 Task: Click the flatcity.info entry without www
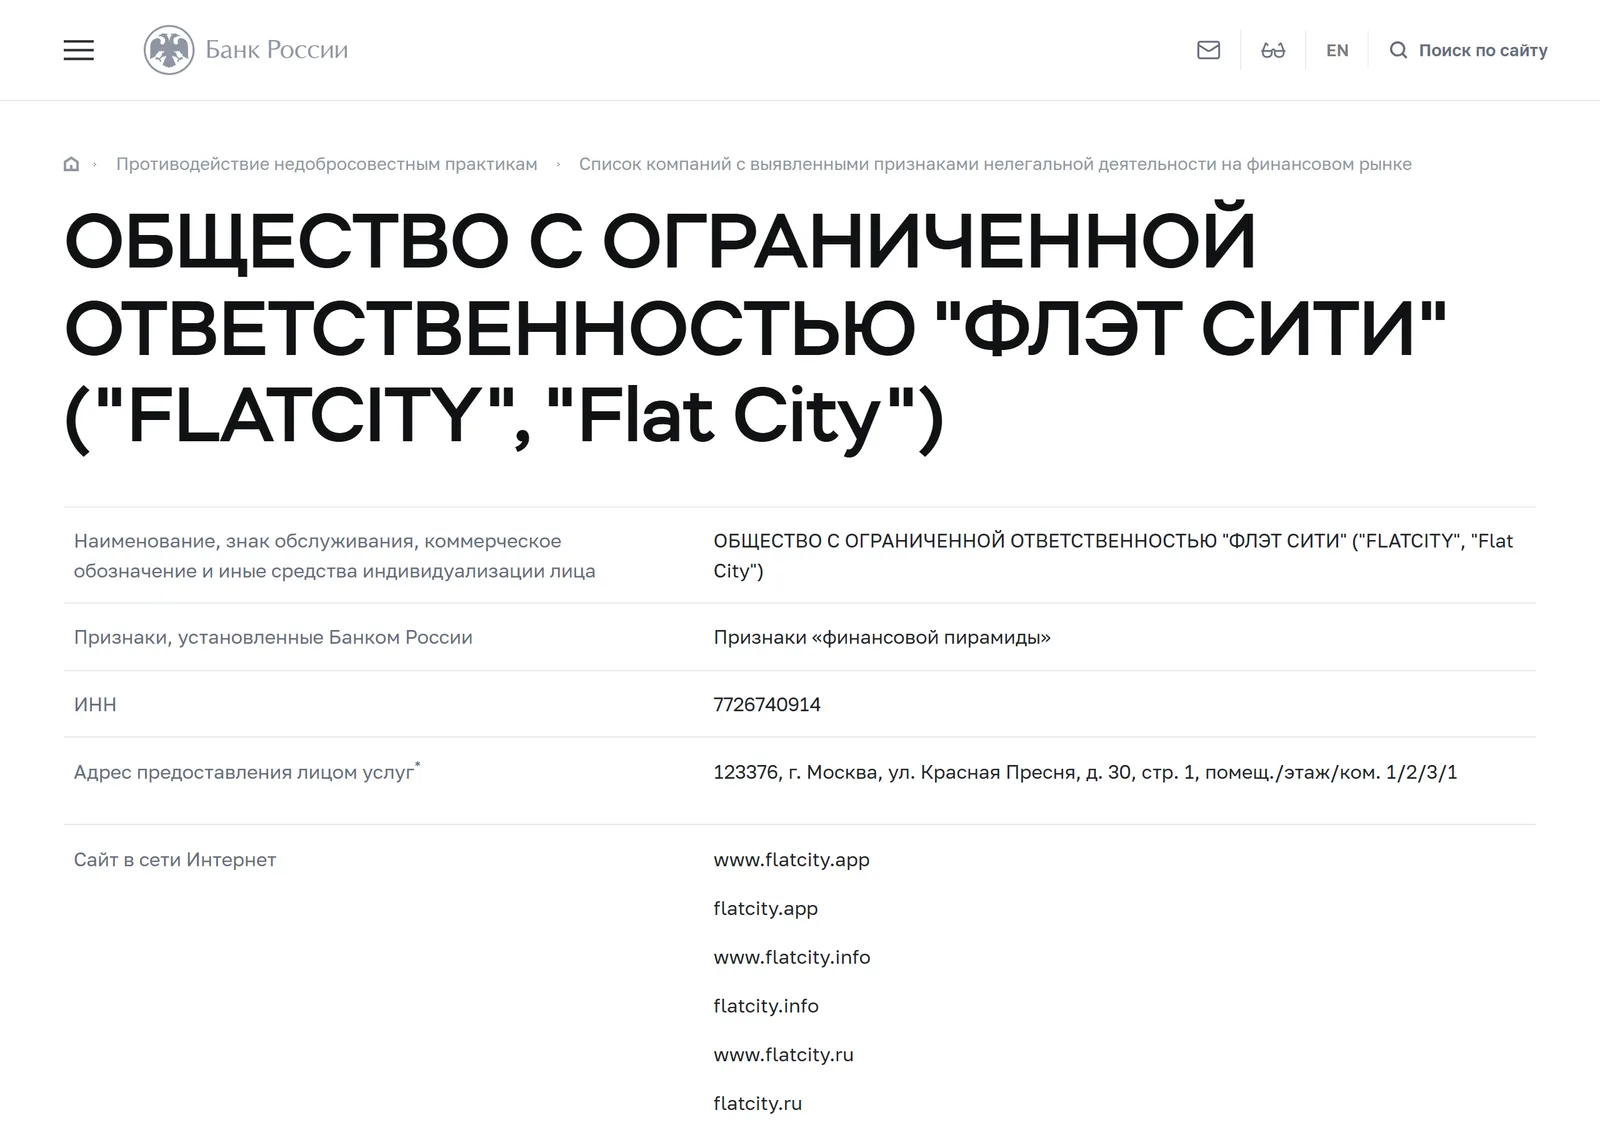pyautogui.click(x=766, y=1006)
